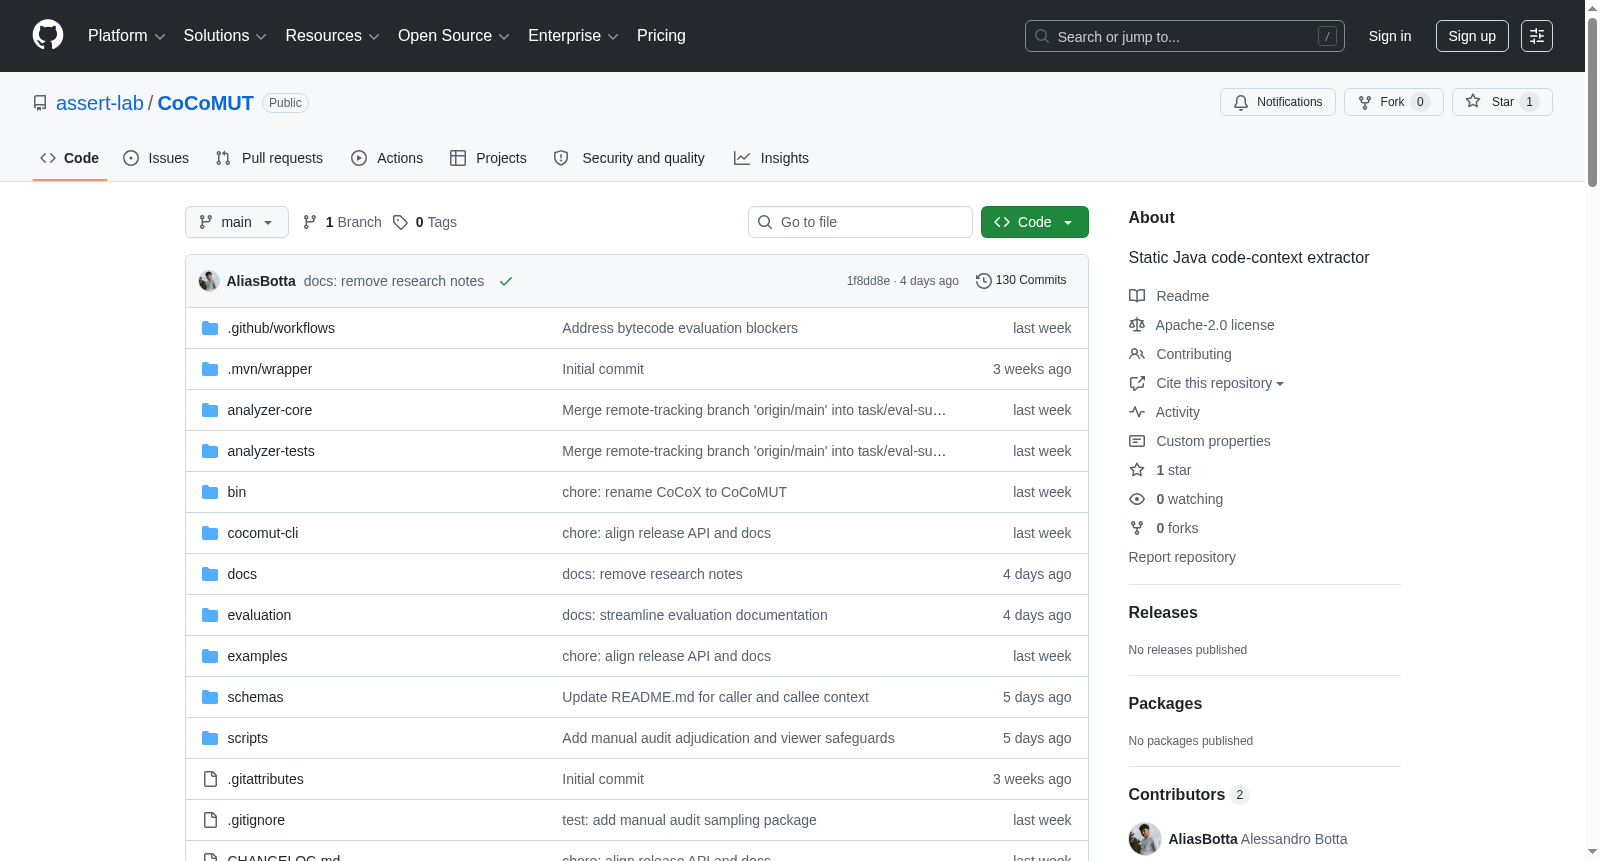Open the evaluation folder
1600x861 pixels.
pos(259,615)
